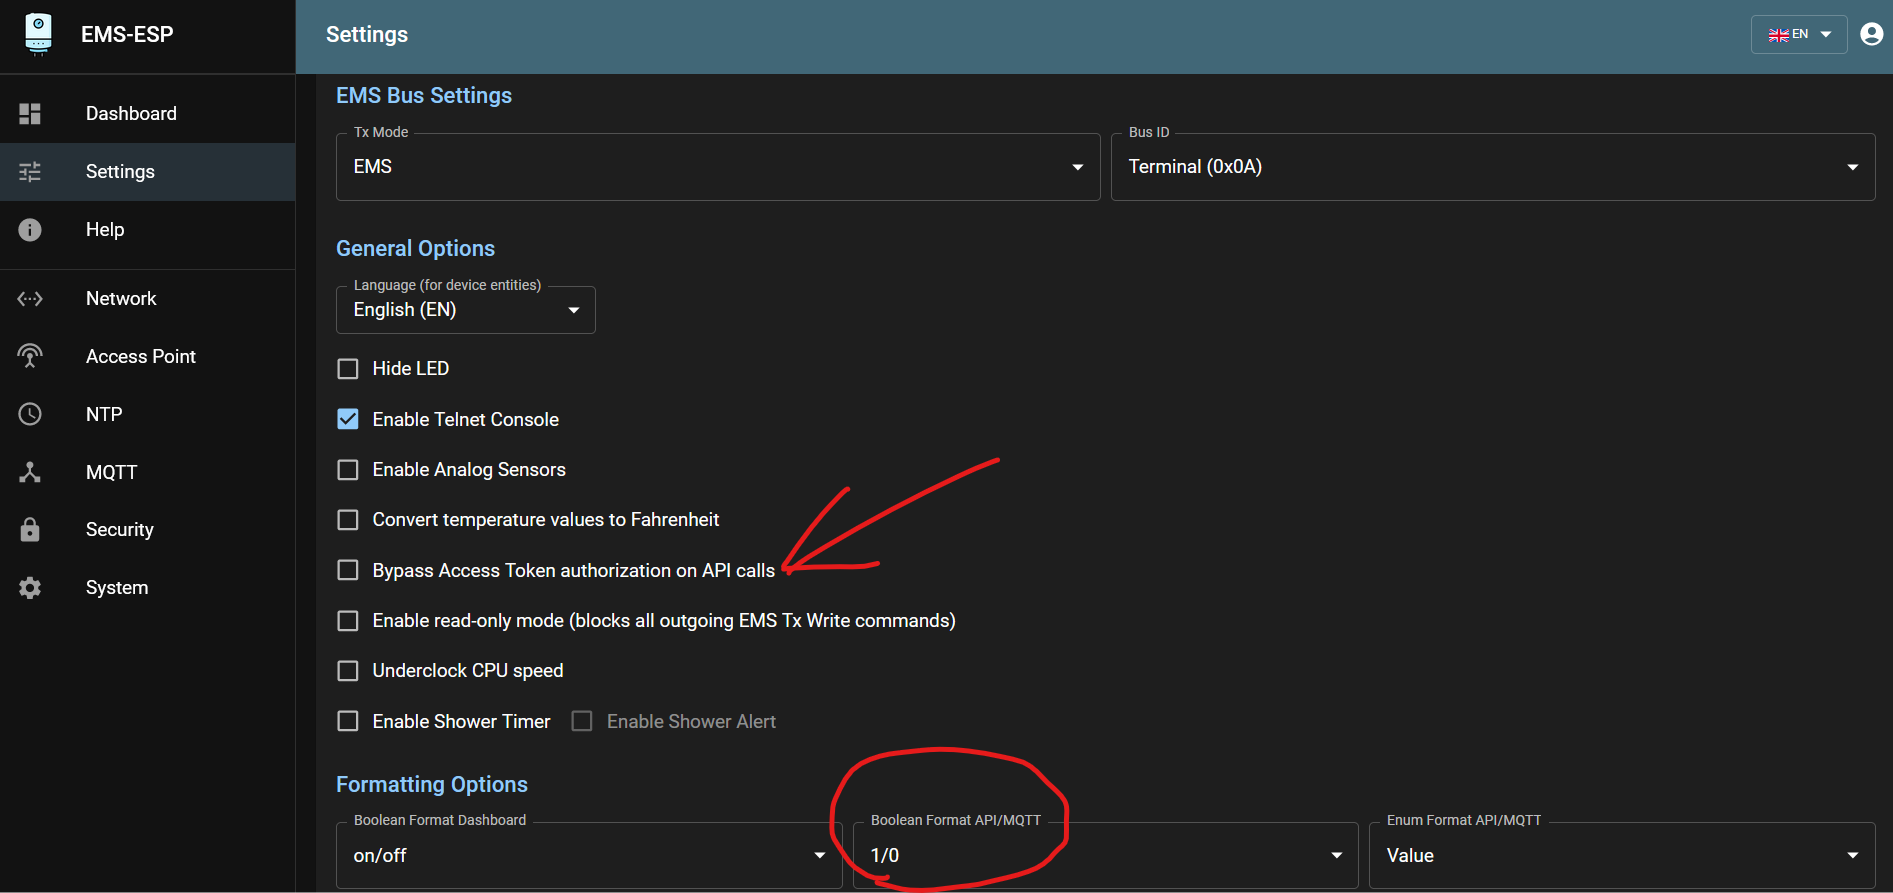Click the EMS-ESP logo icon
The height and width of the screenshot is (893, 1893).
38,33
